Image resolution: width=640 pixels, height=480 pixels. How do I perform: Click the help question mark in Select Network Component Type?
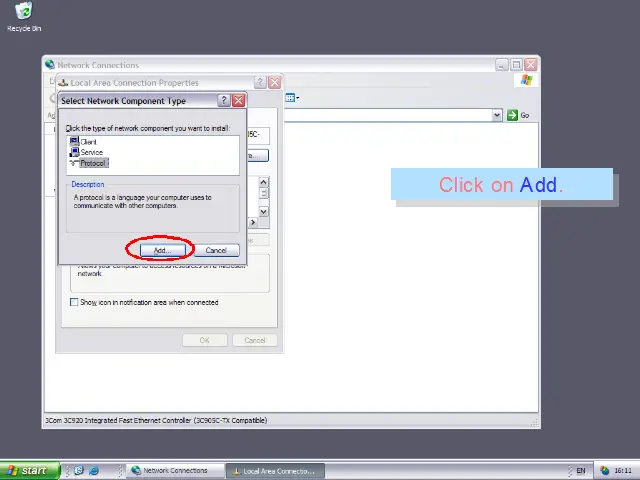coord(223,101)
